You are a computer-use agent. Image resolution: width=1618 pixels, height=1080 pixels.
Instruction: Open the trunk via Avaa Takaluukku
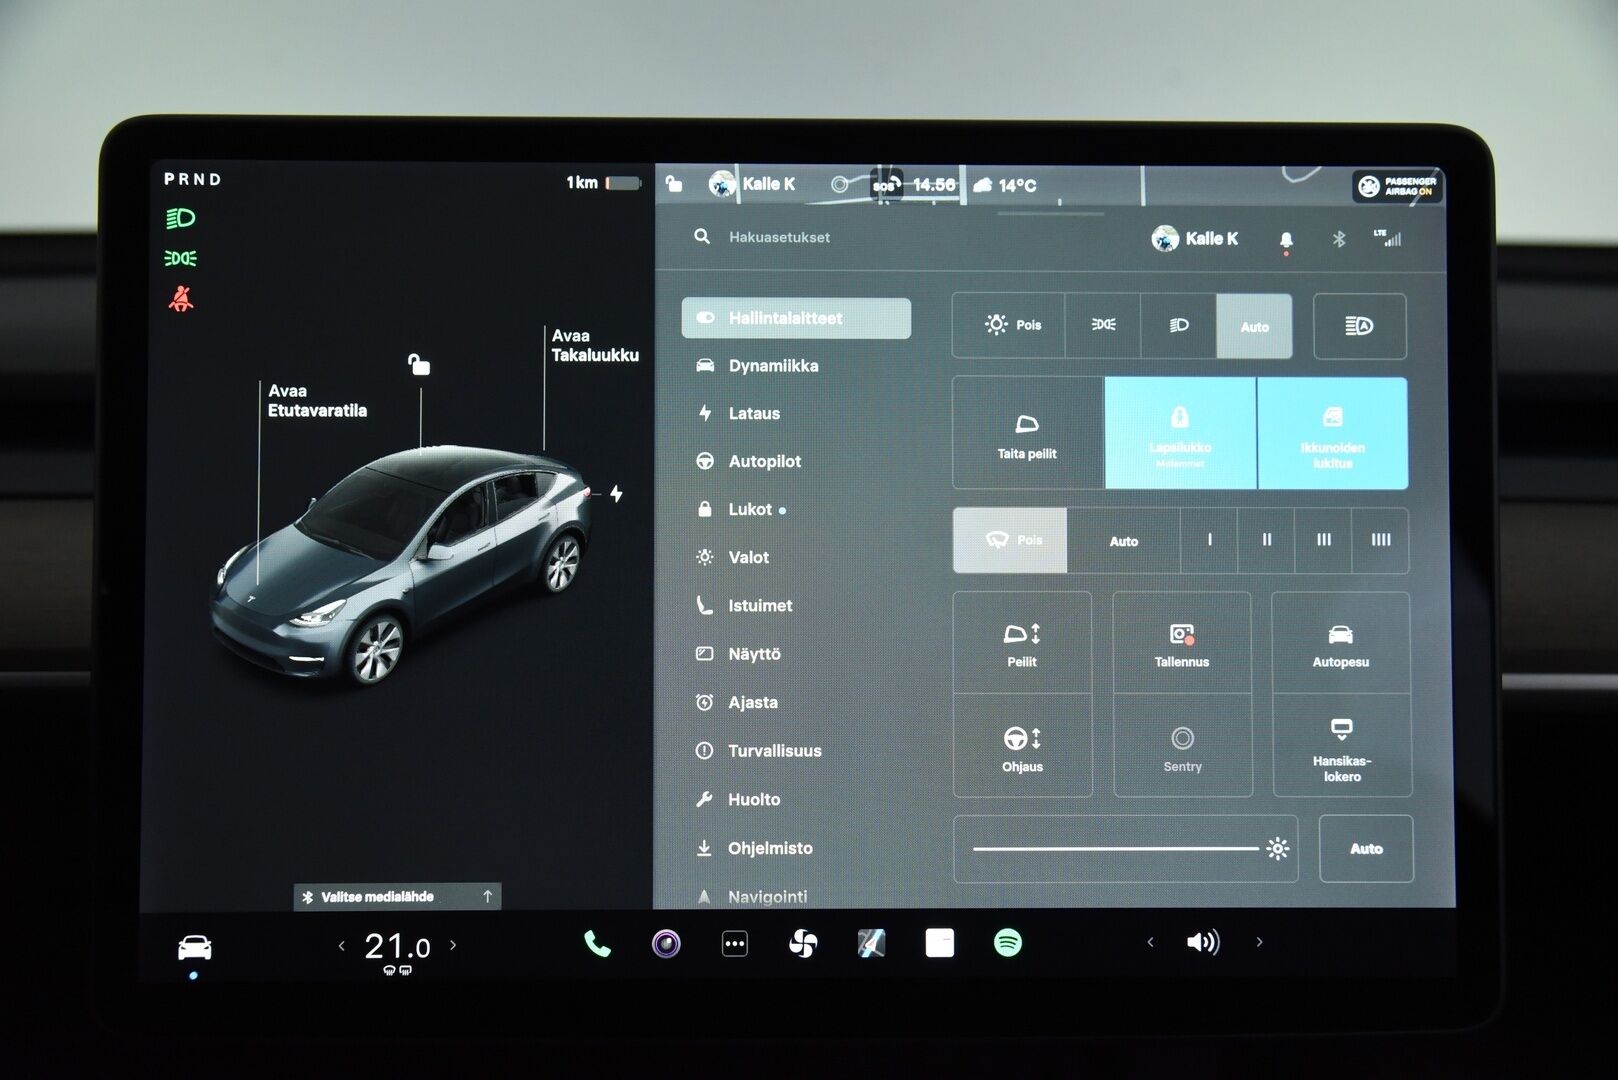(x=594, y=345)
